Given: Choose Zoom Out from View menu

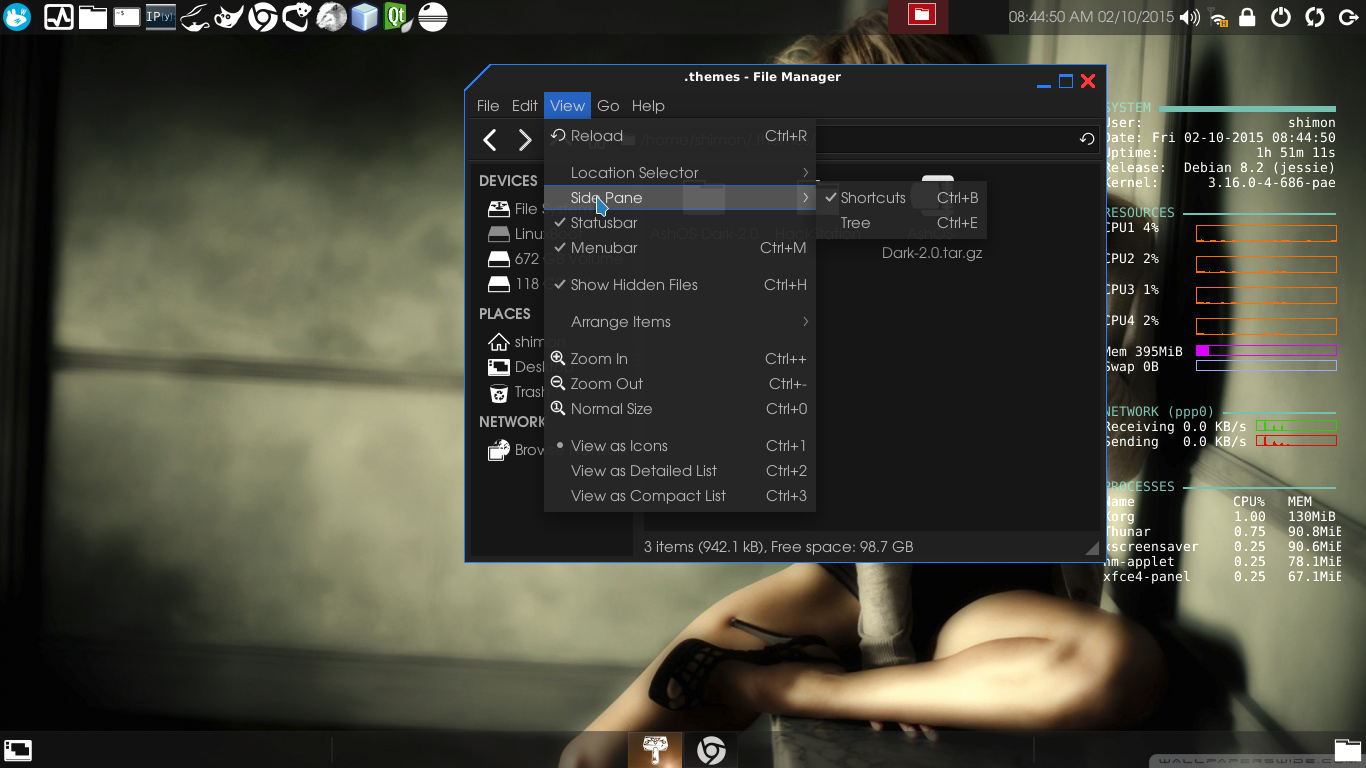Looking at the screenshot, I should pyautogui.click(x=680, y=384).
